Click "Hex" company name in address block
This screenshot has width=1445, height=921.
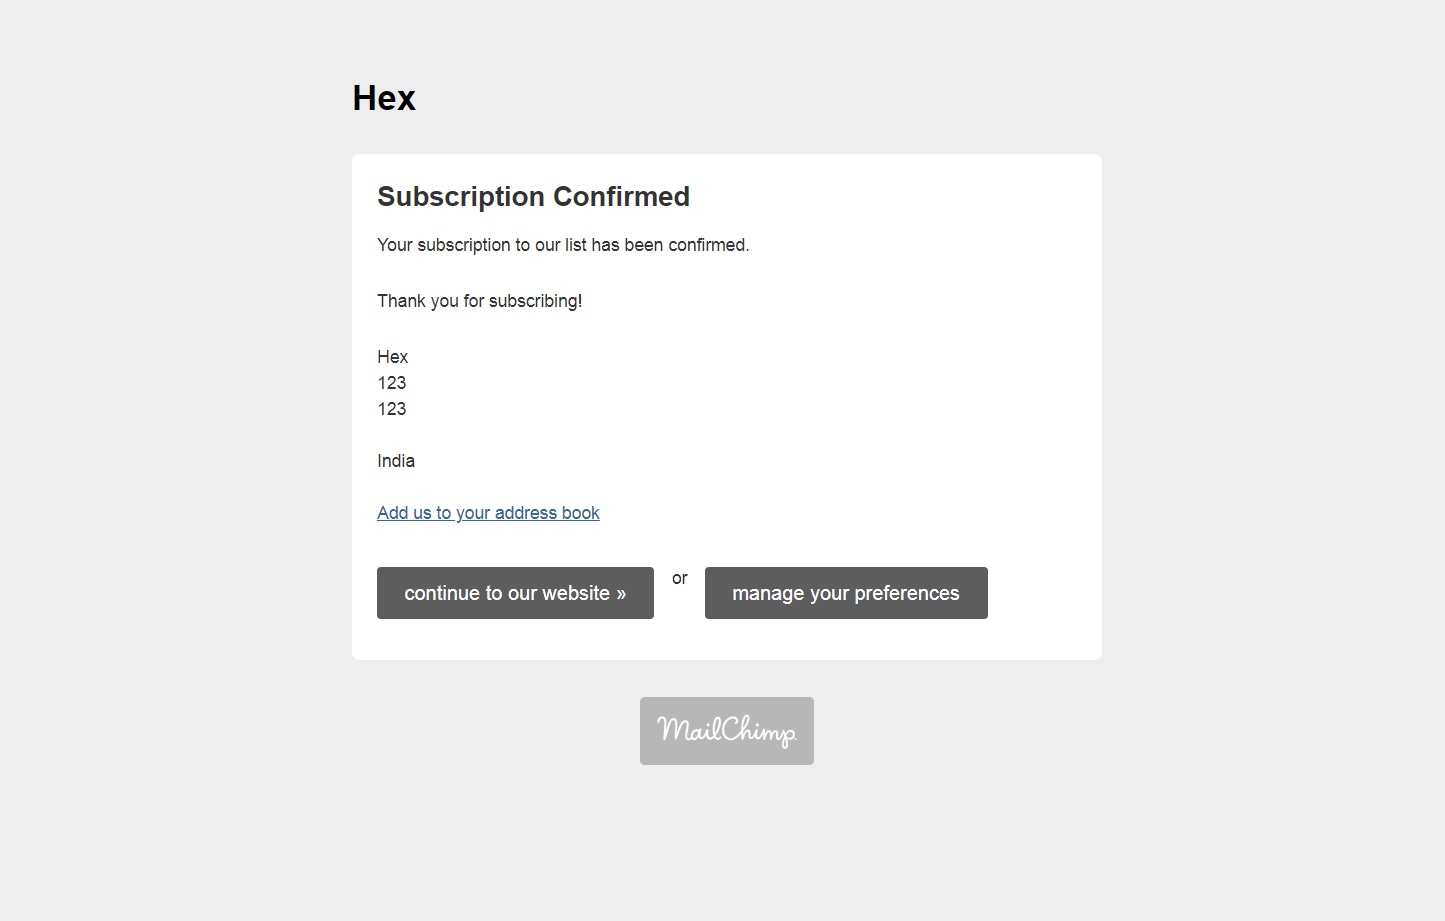(392, 357)
